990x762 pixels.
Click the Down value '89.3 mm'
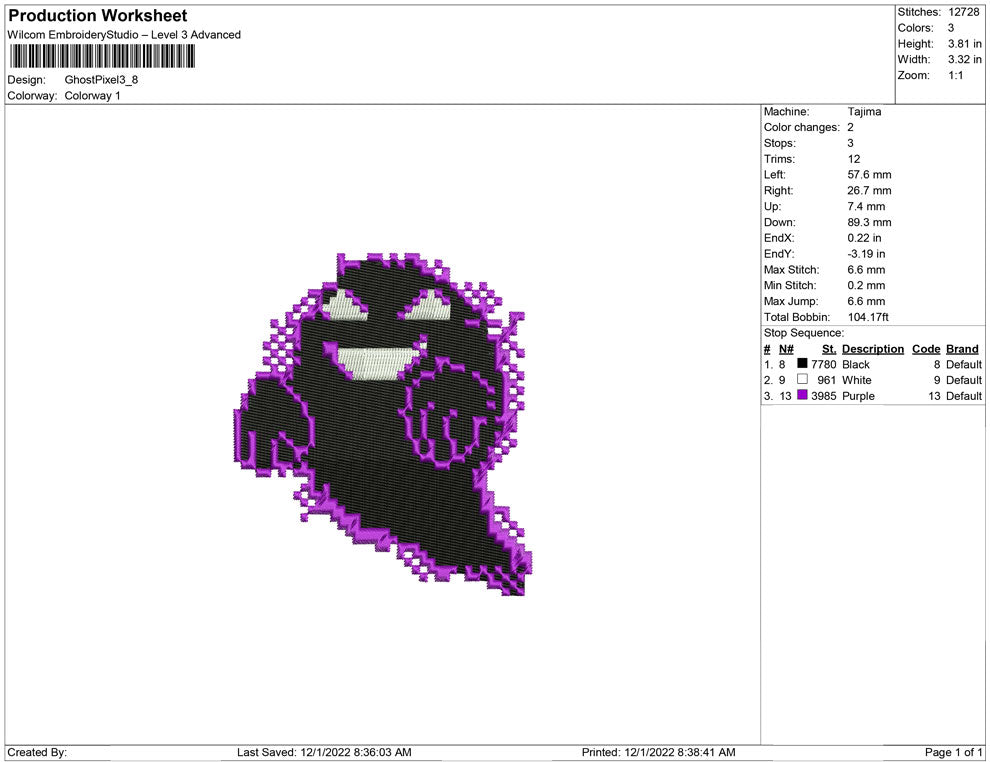[869, 222]
